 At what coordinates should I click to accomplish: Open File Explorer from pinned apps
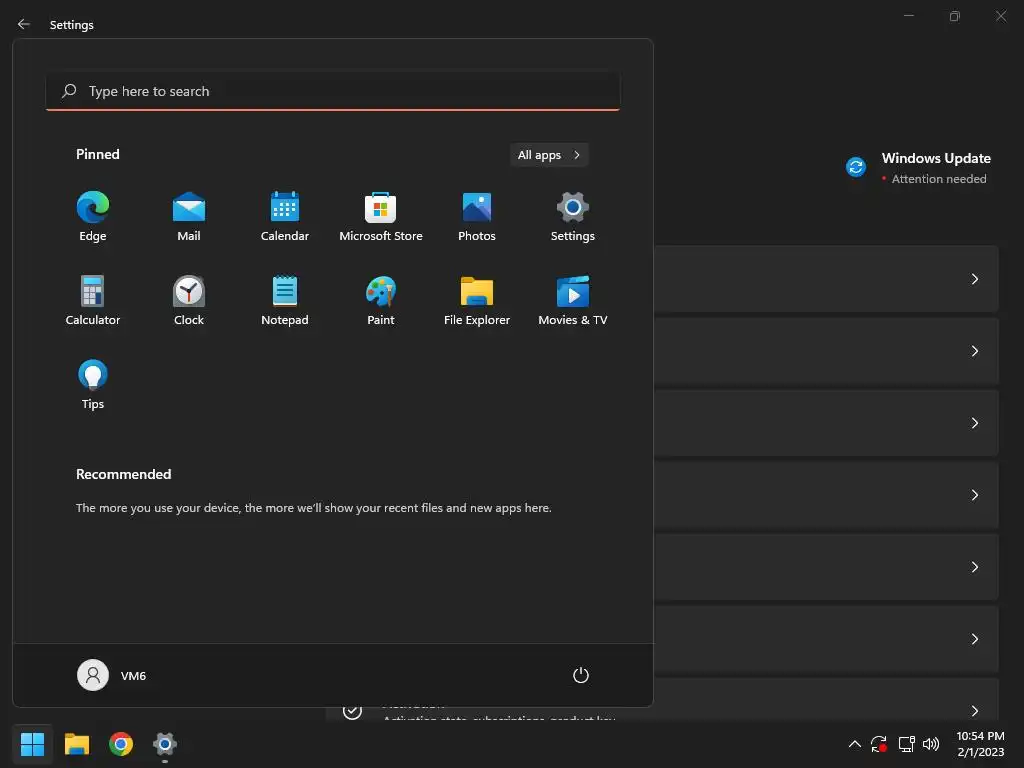coord(477,301)
